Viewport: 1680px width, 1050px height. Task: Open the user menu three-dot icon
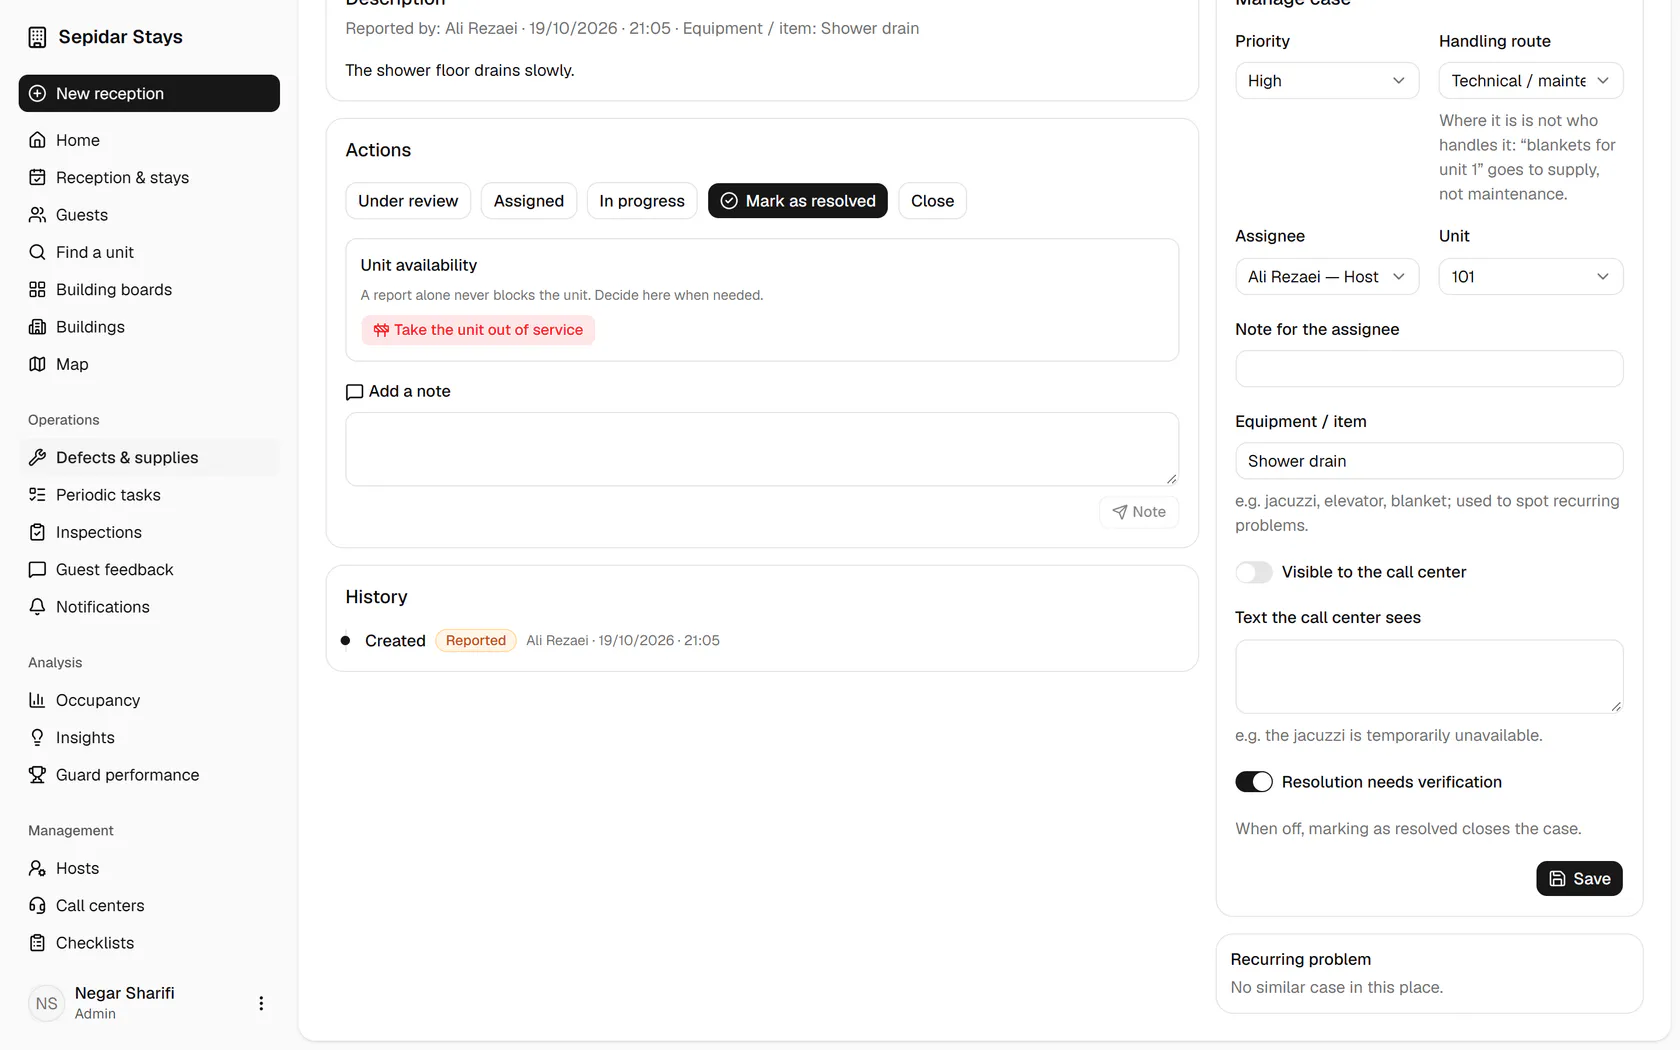(261, 1003)
